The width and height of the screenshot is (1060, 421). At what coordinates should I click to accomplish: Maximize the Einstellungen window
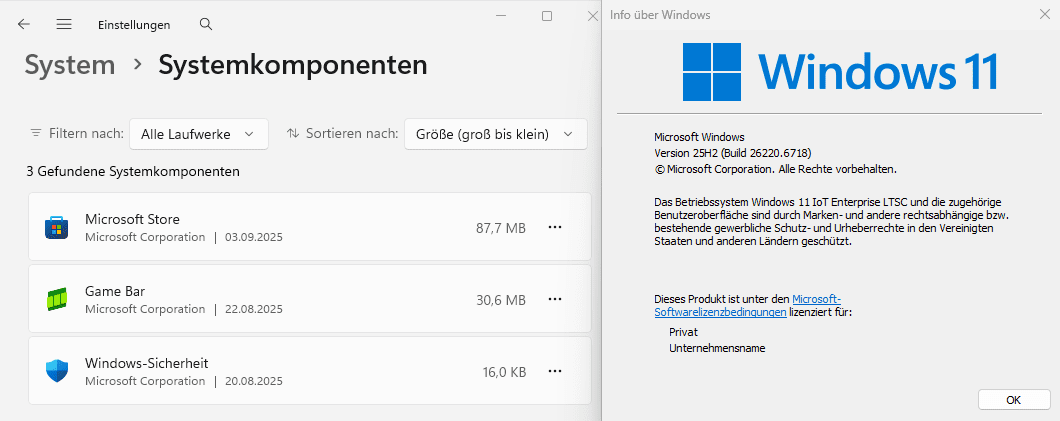547,16
